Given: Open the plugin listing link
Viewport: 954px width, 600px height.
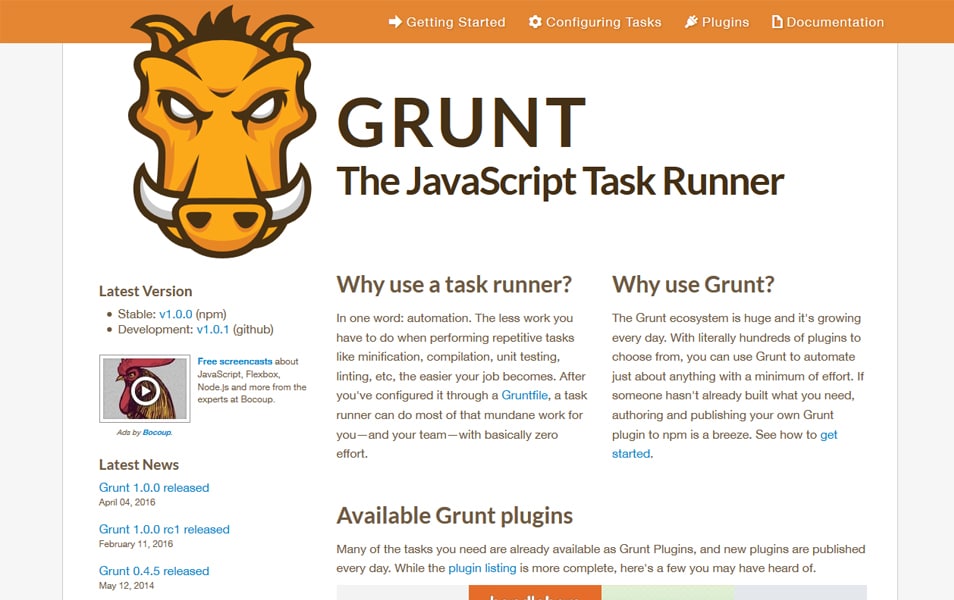Looking at the screenshot, I should [482, 568].
